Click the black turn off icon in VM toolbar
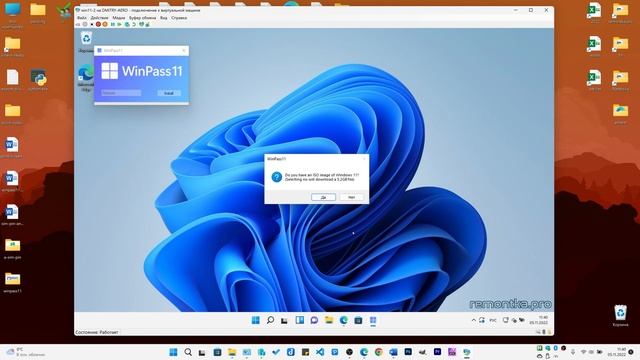Image resolution: width=640 pixels, height=360 pixels. 92,24
